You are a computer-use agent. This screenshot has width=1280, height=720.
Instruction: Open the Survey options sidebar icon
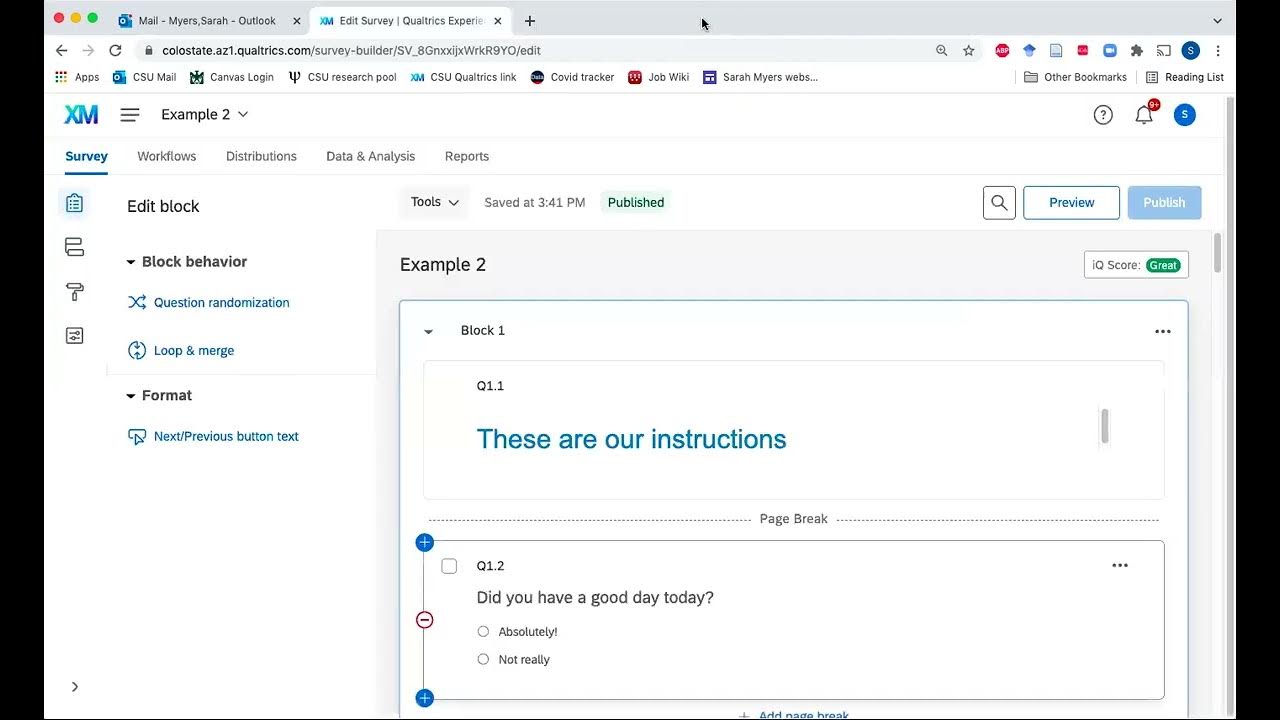(74, 335)
